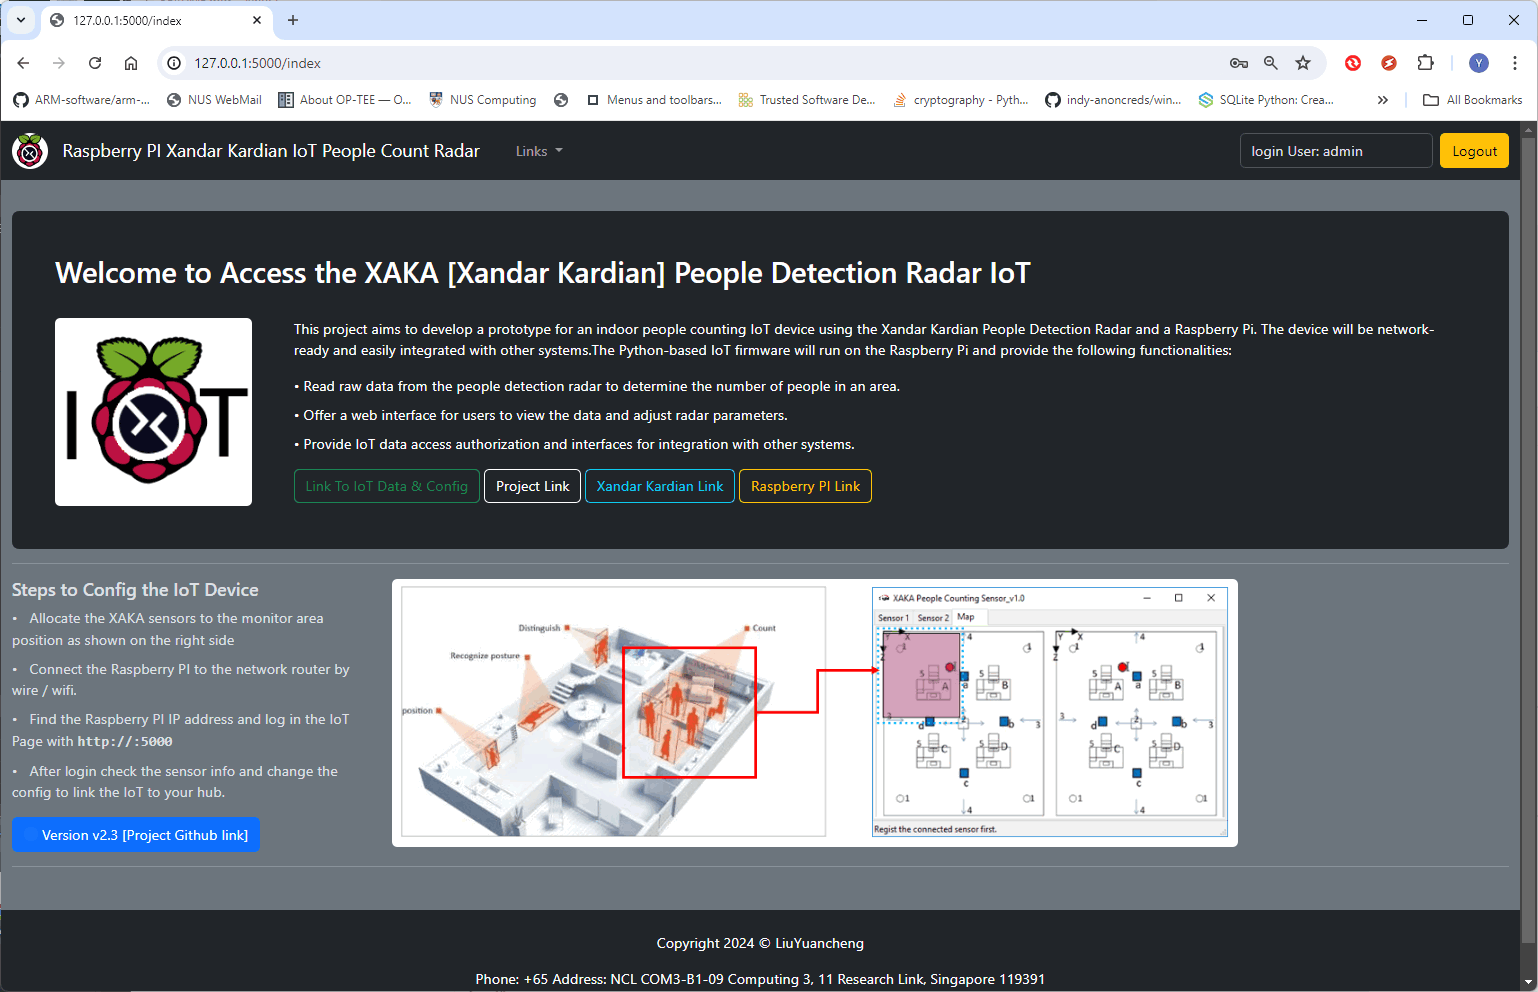Viewport: 1538px width, 992px height.
Task: Open the red lightning-bolt extension icon
Action: pyautogui.click(x=1389, y=63)
